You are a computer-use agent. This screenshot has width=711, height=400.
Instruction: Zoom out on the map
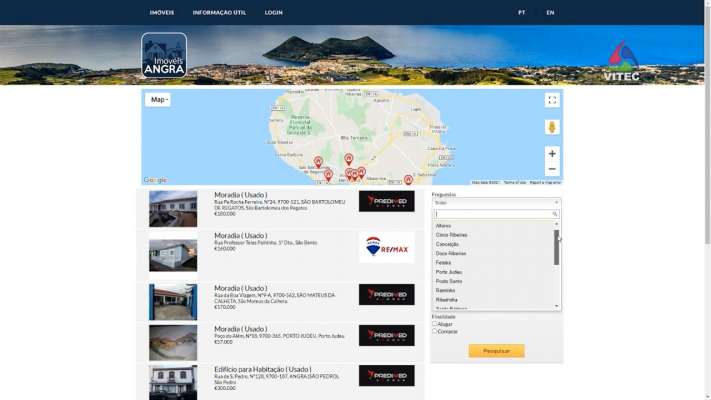pos(552,169)
